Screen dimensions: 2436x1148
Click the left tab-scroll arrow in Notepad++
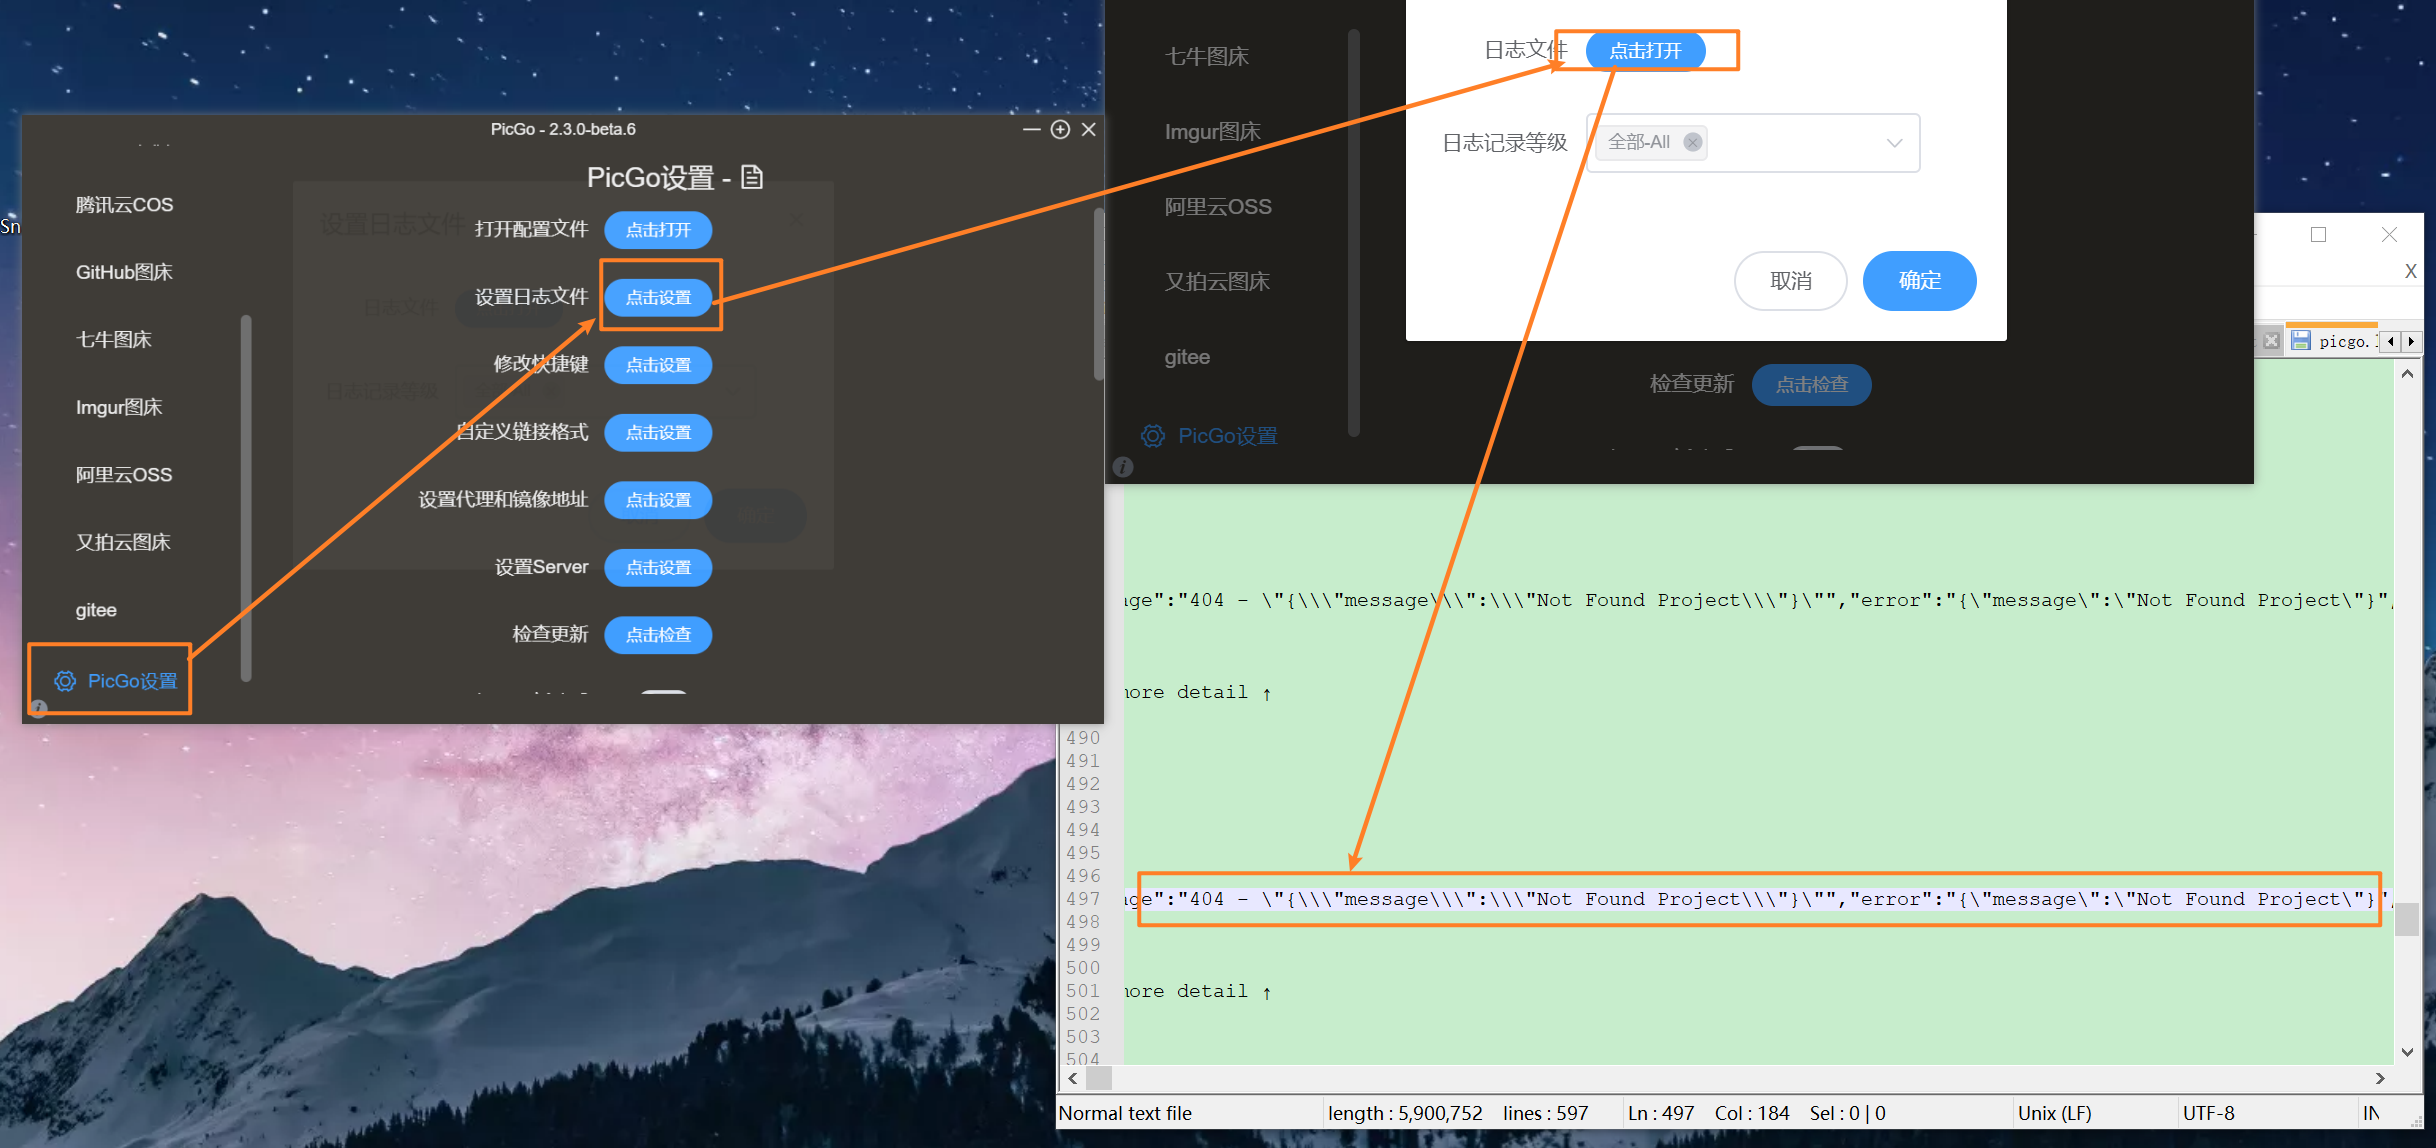[x=2390, y=341]
